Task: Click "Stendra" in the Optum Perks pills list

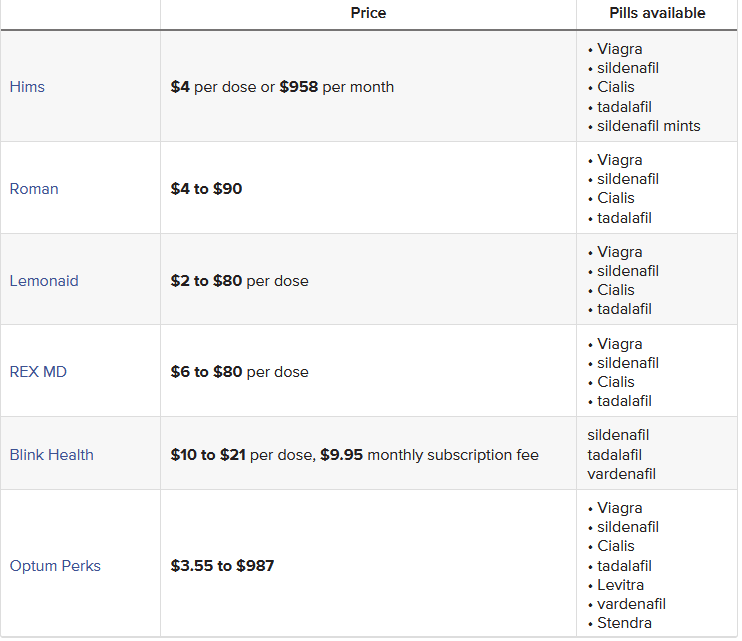Action: coord(624,623)
